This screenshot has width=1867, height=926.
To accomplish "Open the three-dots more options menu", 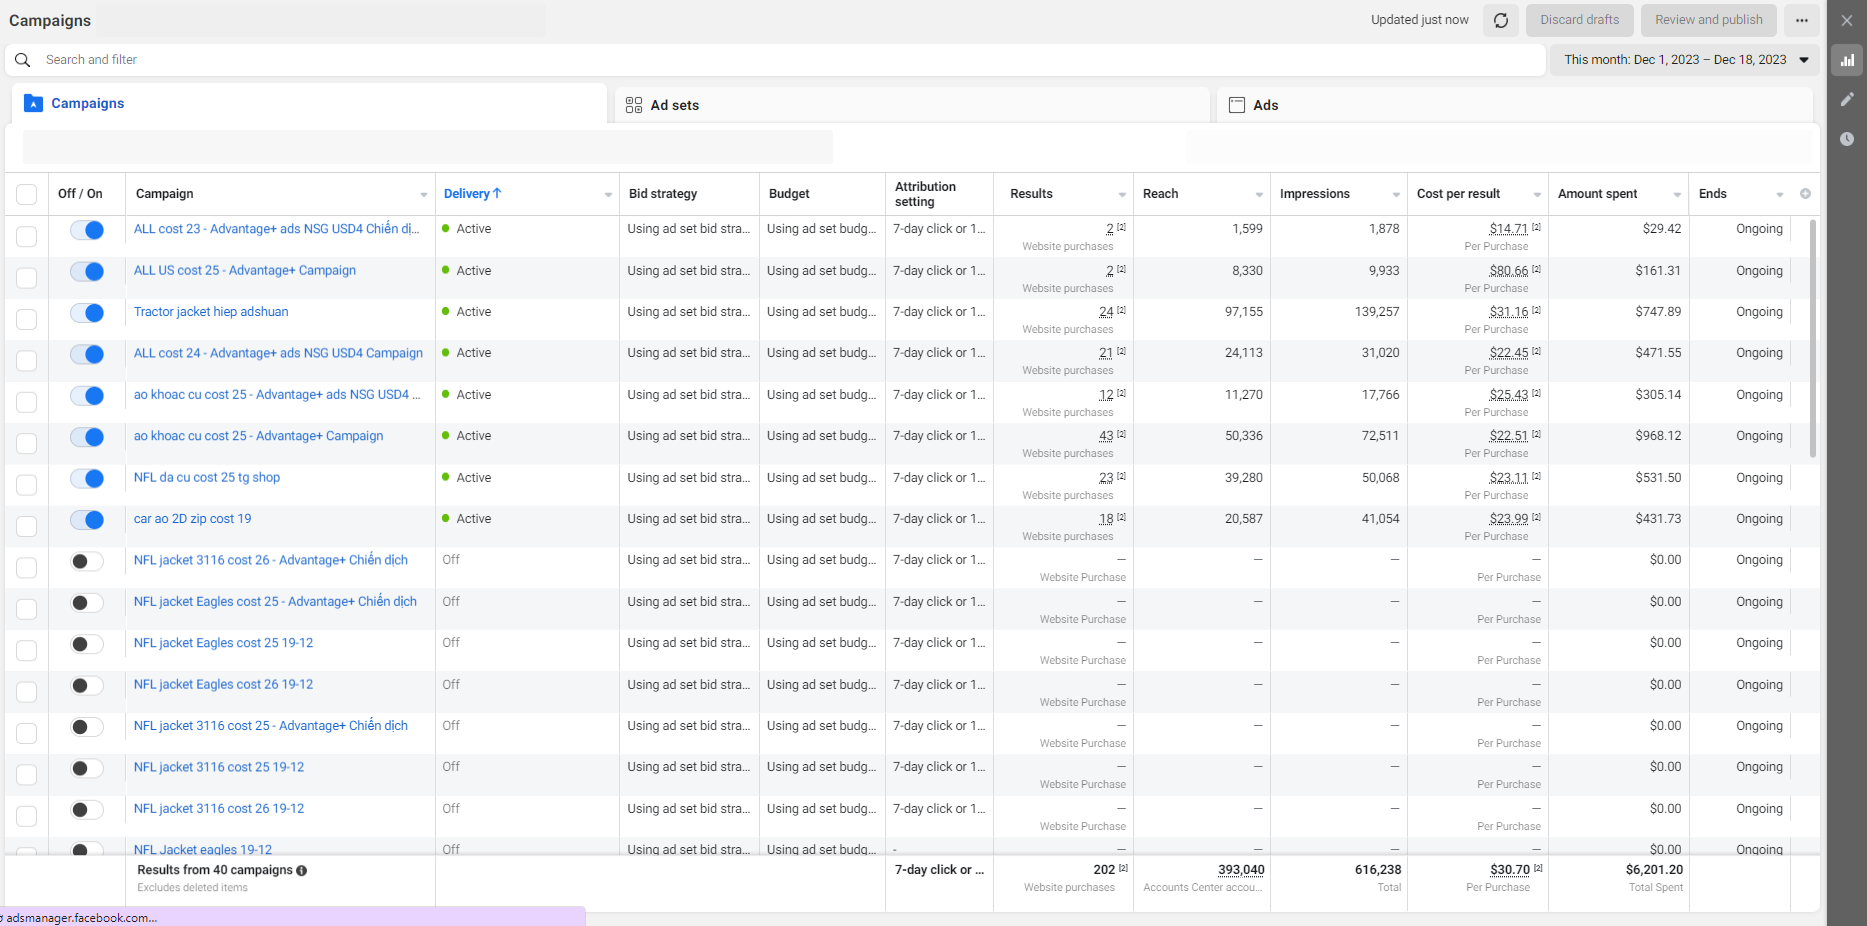I will pos(1801,20).
